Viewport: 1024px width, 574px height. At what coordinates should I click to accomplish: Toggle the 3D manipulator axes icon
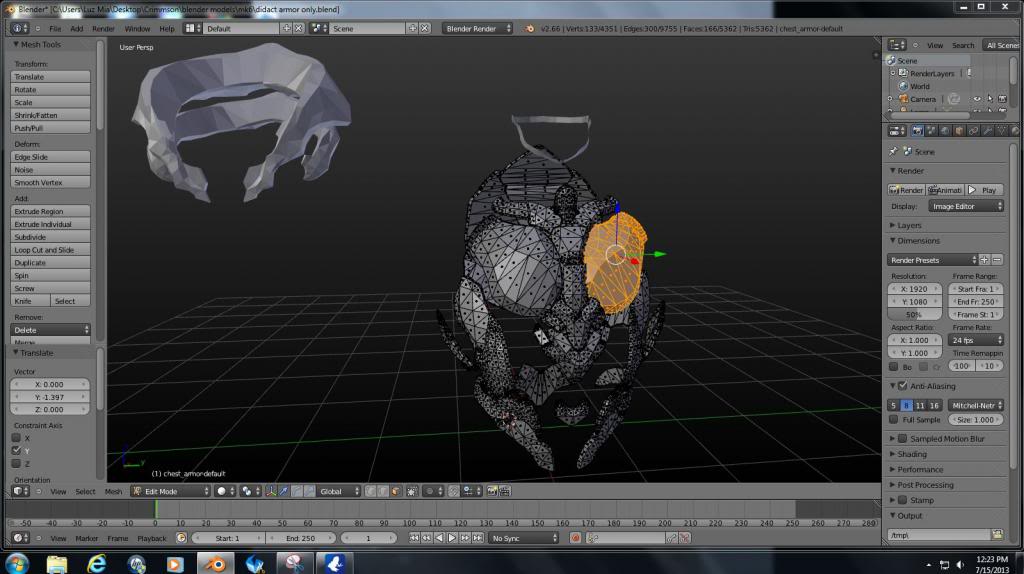270,491
